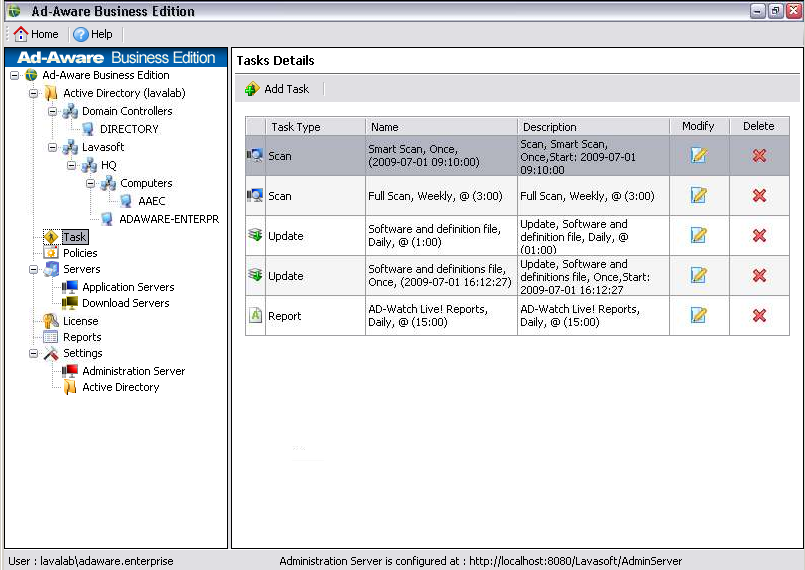The width and height of the screenshot is (805, 570).
Task: Click the 'Software and definition file, Daily' name cell
Action: point(442,236)
